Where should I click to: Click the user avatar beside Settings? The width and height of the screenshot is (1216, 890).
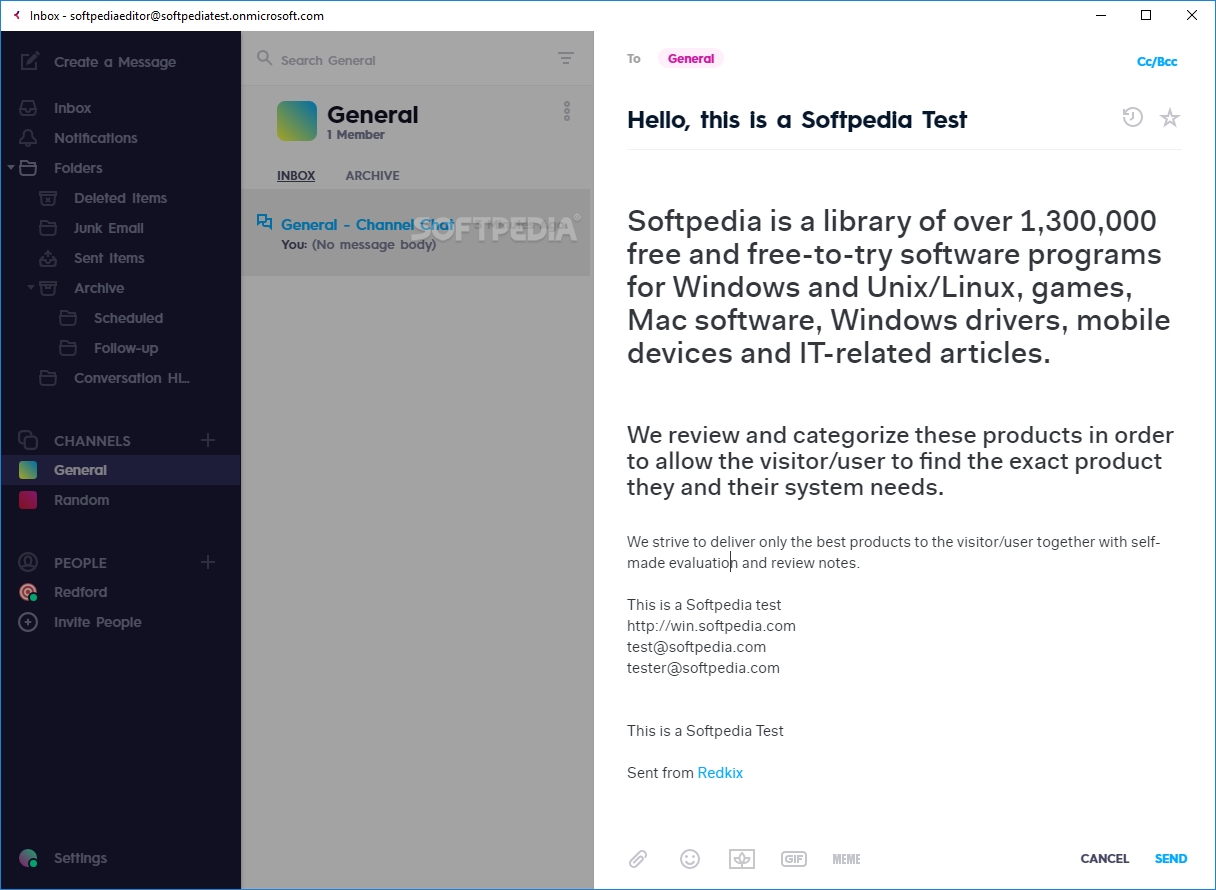coord(28,858)
